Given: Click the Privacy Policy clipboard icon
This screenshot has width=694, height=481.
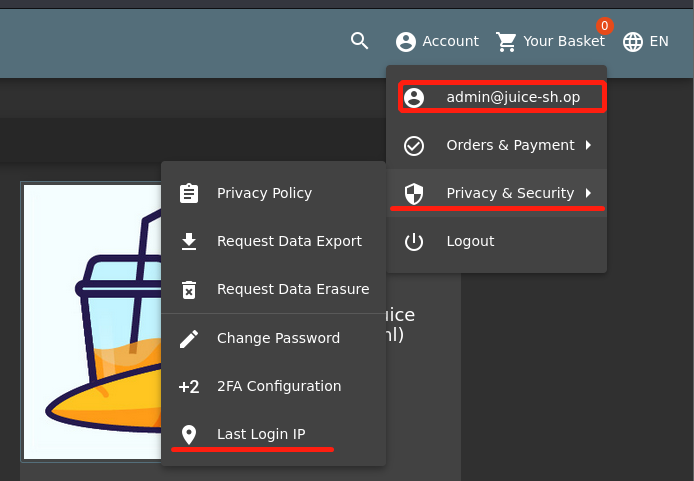Looking at the screenshot, I should [x=189, y=193].
